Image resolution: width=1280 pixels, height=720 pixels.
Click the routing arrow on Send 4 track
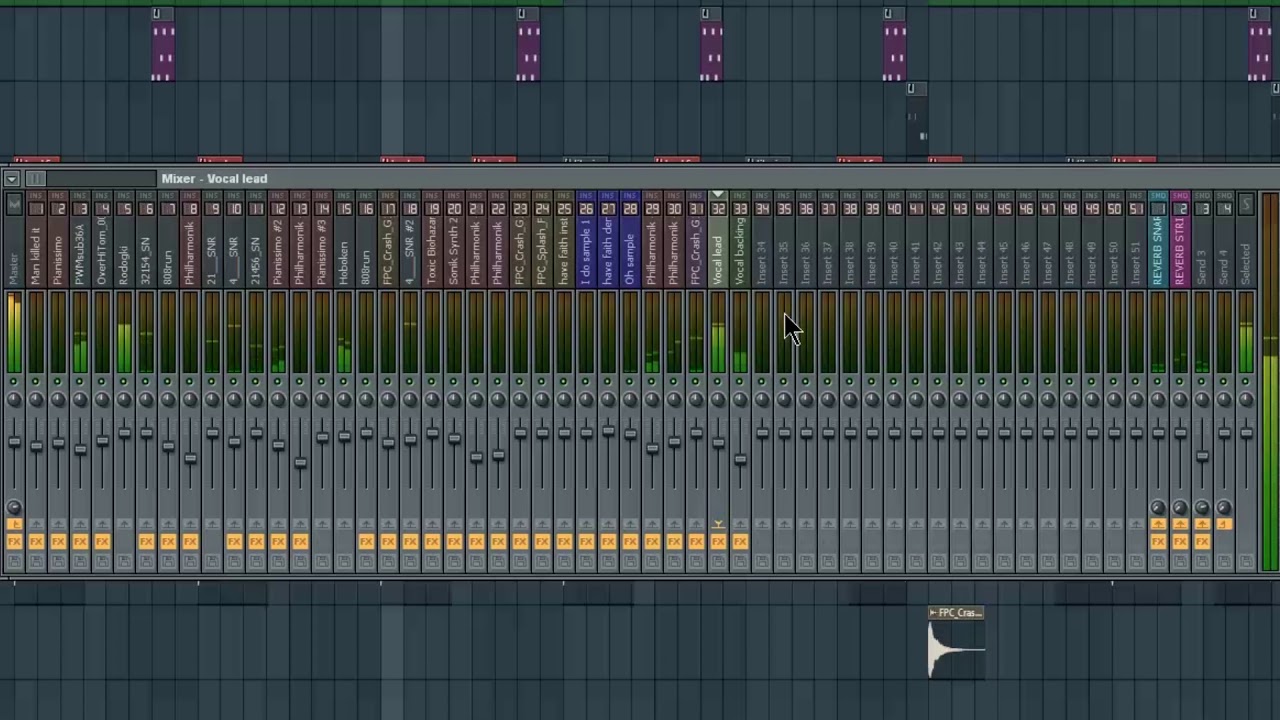1224,524
